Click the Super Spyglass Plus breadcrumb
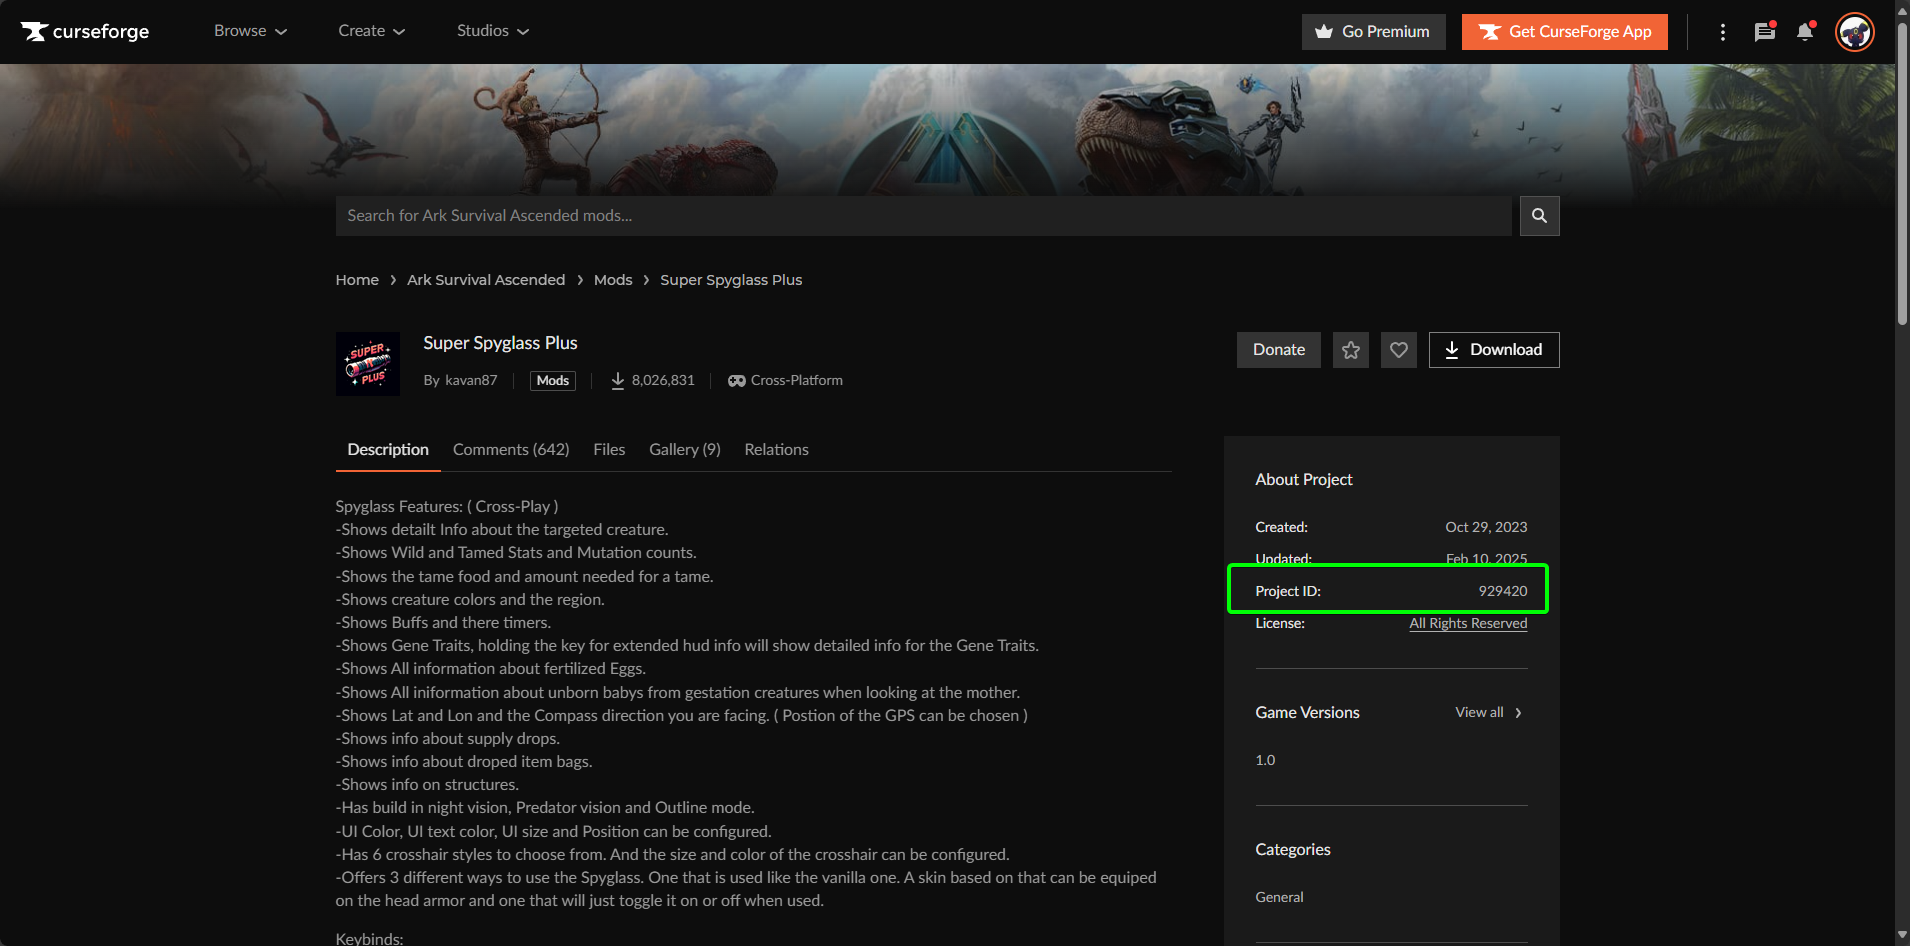This screenshot has width=1910, height=946. (x=731, y=280)
